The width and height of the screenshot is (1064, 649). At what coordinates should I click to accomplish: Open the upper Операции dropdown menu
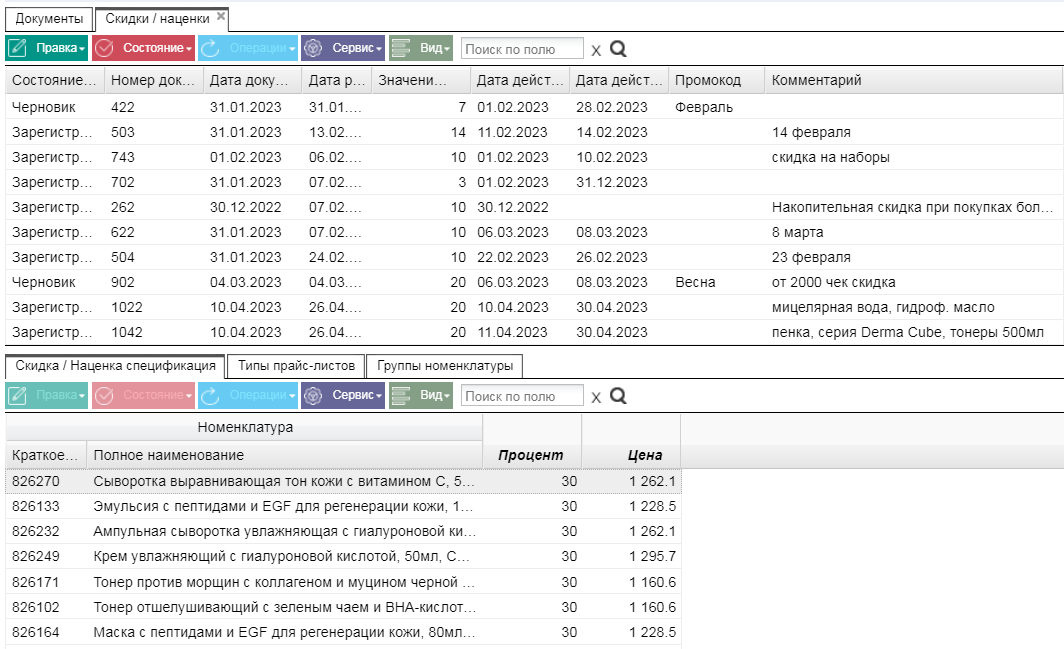[248, 48]
